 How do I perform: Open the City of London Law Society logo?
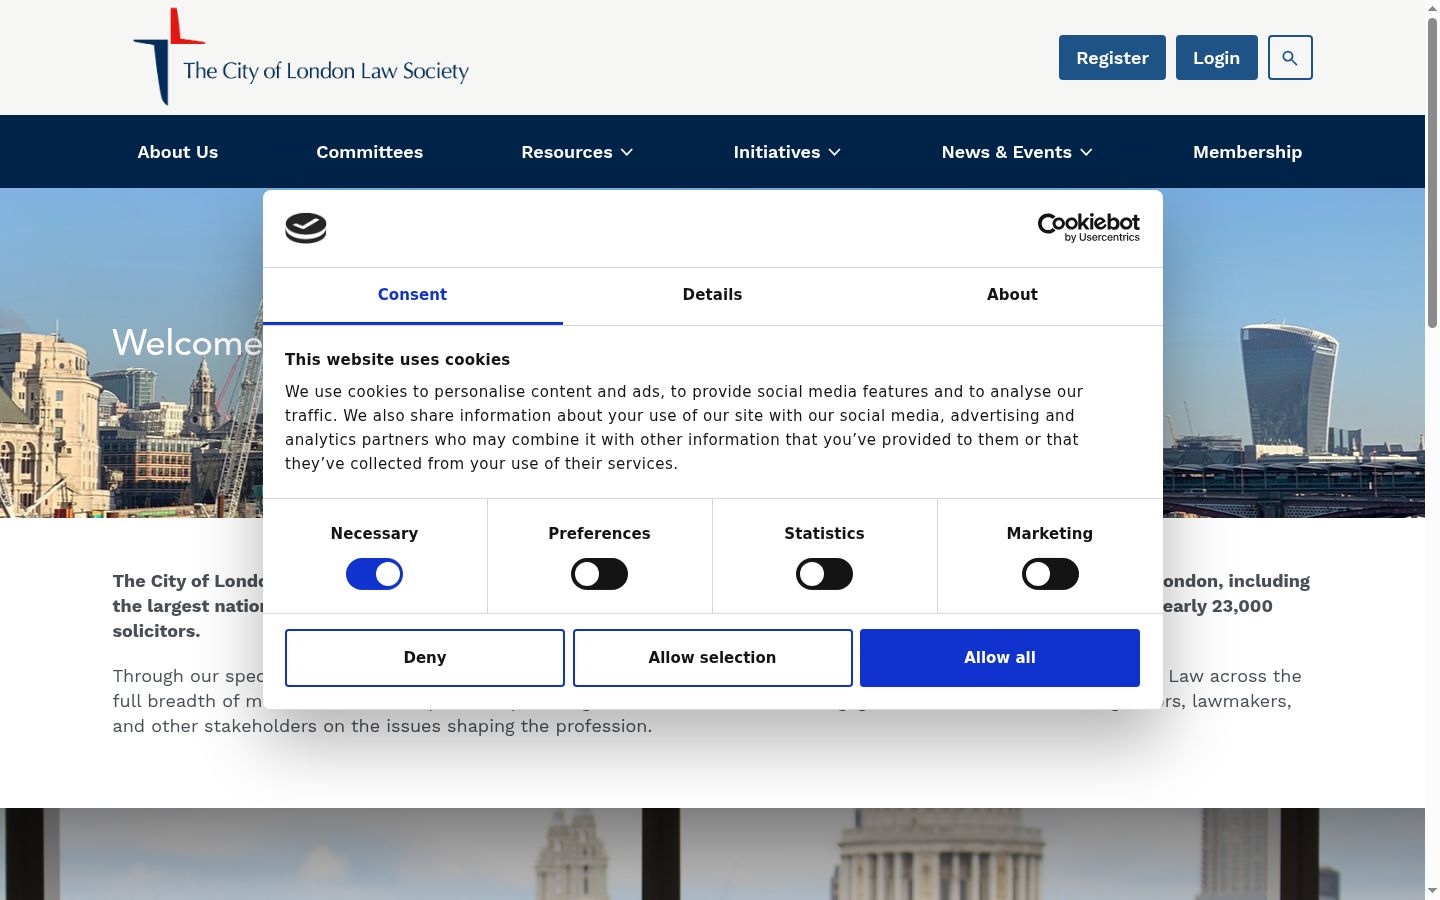pyautogui.click(x=301, y=57)
